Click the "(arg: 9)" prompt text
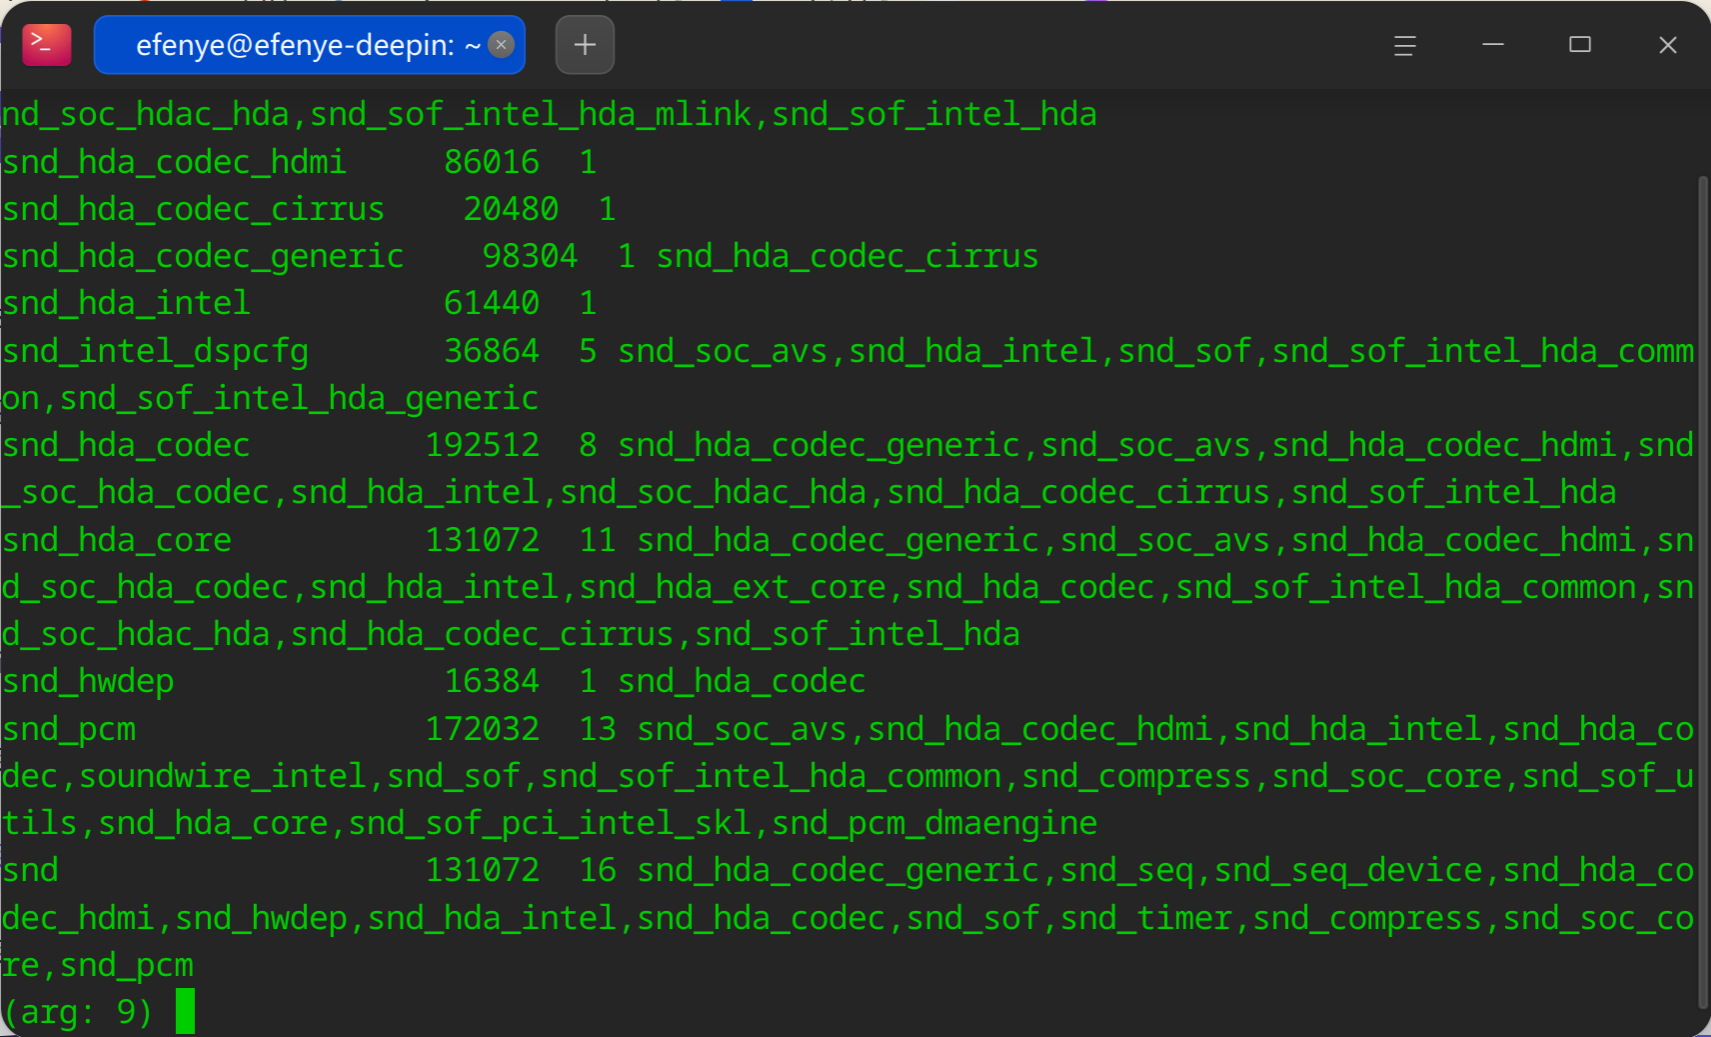 78,1012
